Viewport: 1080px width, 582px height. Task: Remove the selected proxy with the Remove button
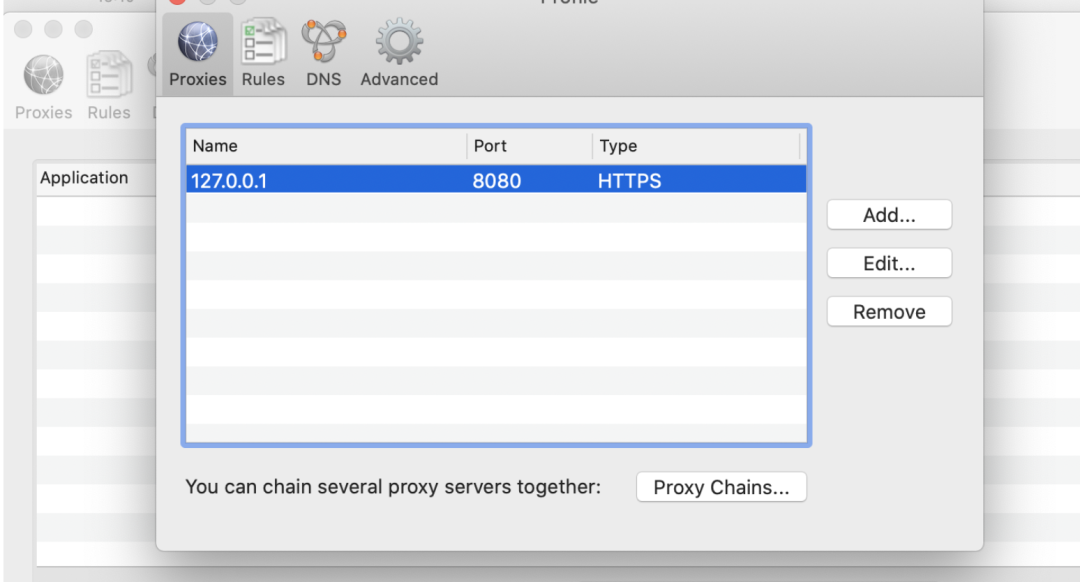point(889,312)
